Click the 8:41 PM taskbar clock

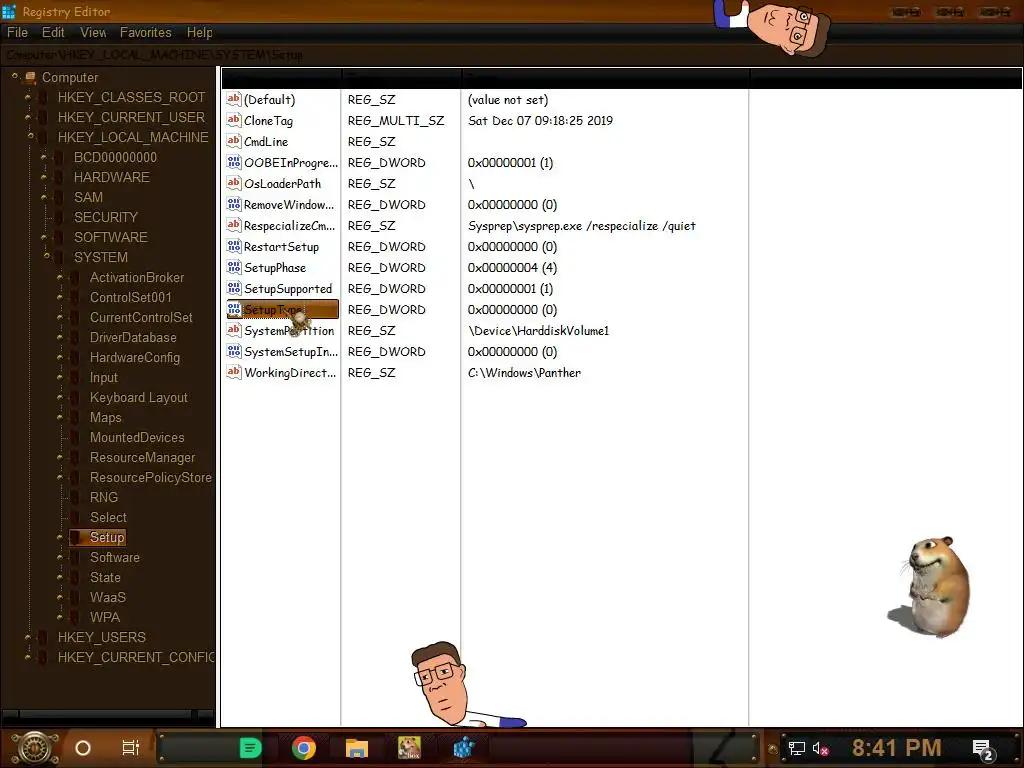[x=896, y=748]
